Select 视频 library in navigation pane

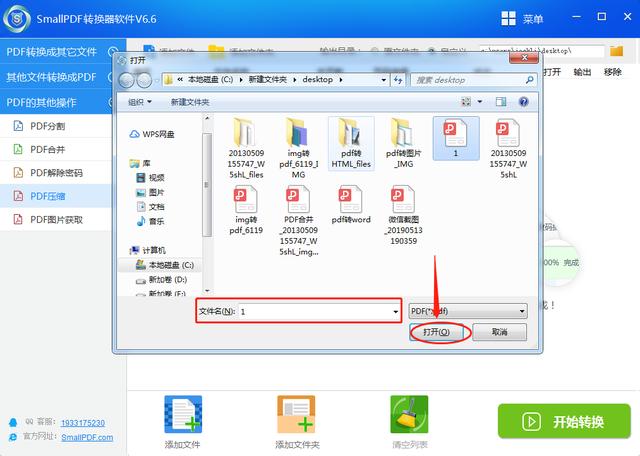(150, 178)
